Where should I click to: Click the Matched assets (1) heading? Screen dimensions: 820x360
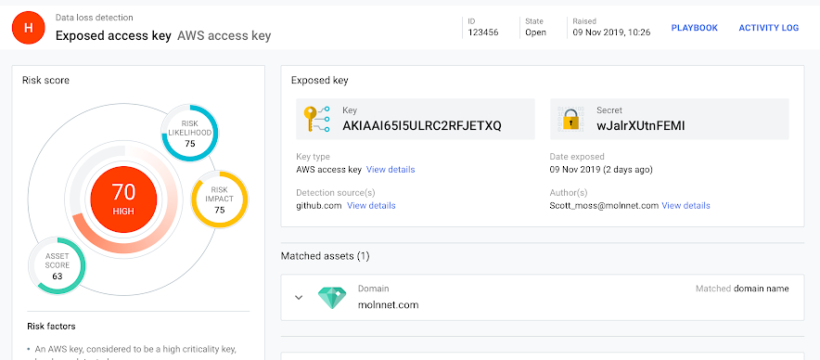[x=325, y=256]
